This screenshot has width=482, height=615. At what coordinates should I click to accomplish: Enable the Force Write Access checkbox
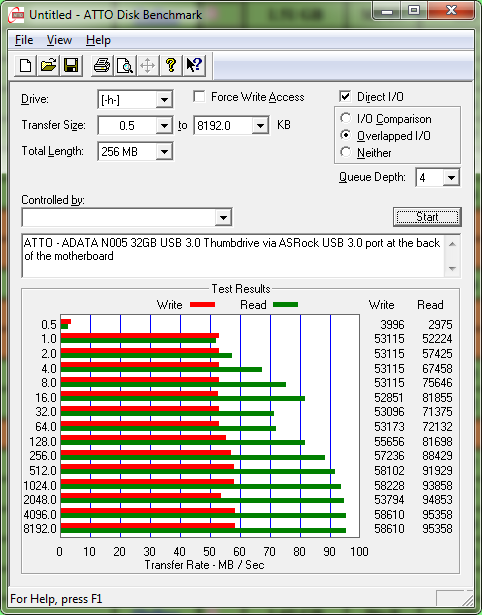tap(199, 96)
